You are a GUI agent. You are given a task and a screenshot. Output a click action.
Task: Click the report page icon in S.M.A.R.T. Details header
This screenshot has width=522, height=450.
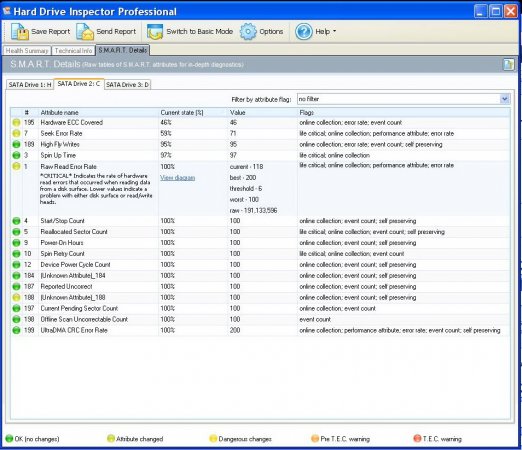508,64
